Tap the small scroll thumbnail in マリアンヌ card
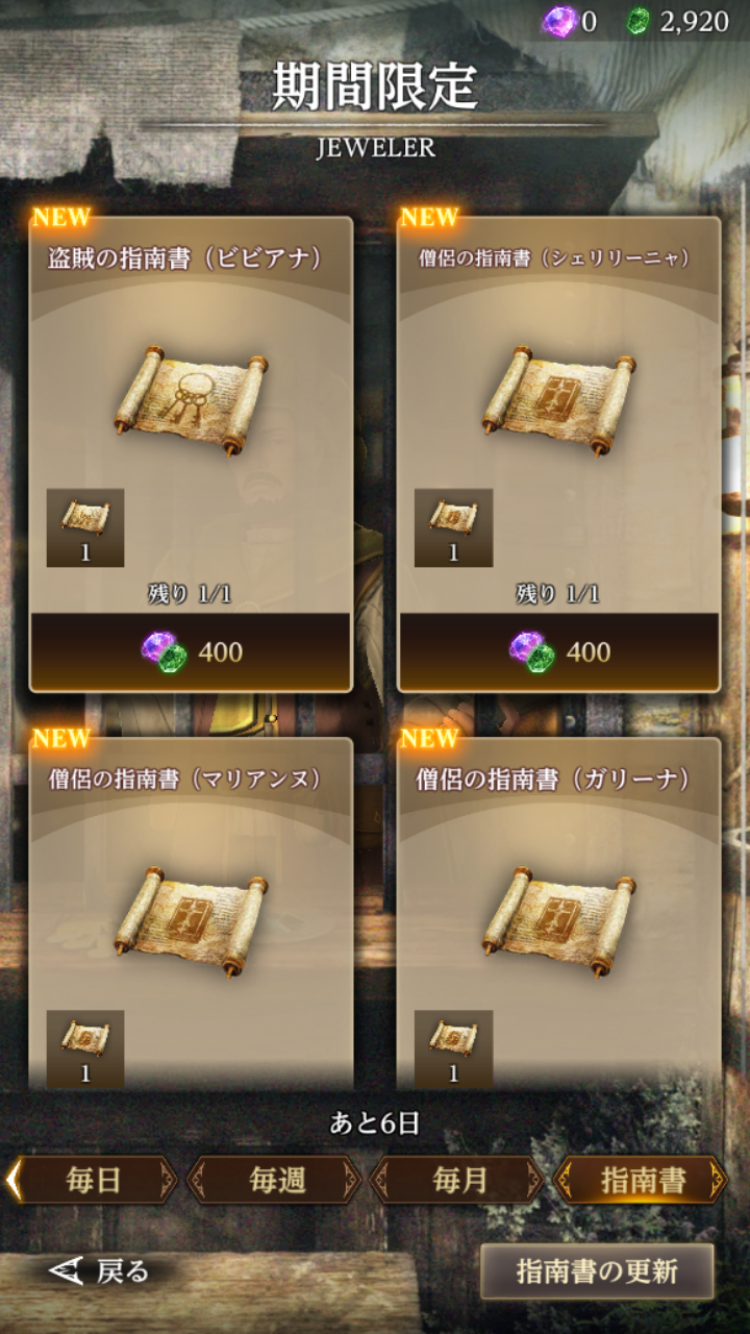This screenshot has height=1334, width=750. (85, 1048)
